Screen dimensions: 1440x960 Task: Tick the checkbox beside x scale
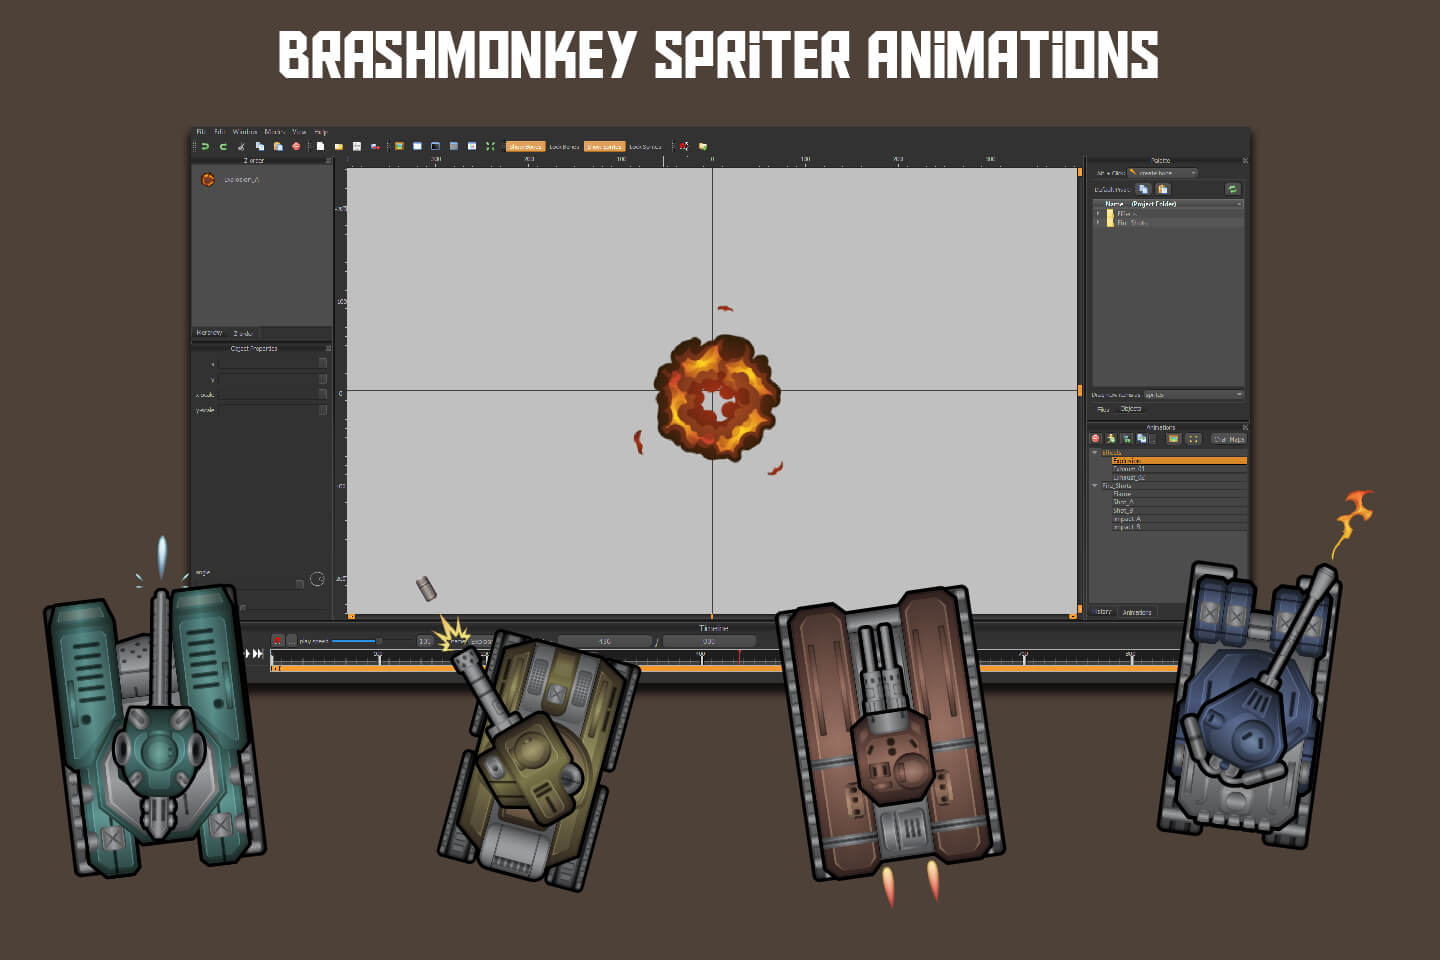323,394
